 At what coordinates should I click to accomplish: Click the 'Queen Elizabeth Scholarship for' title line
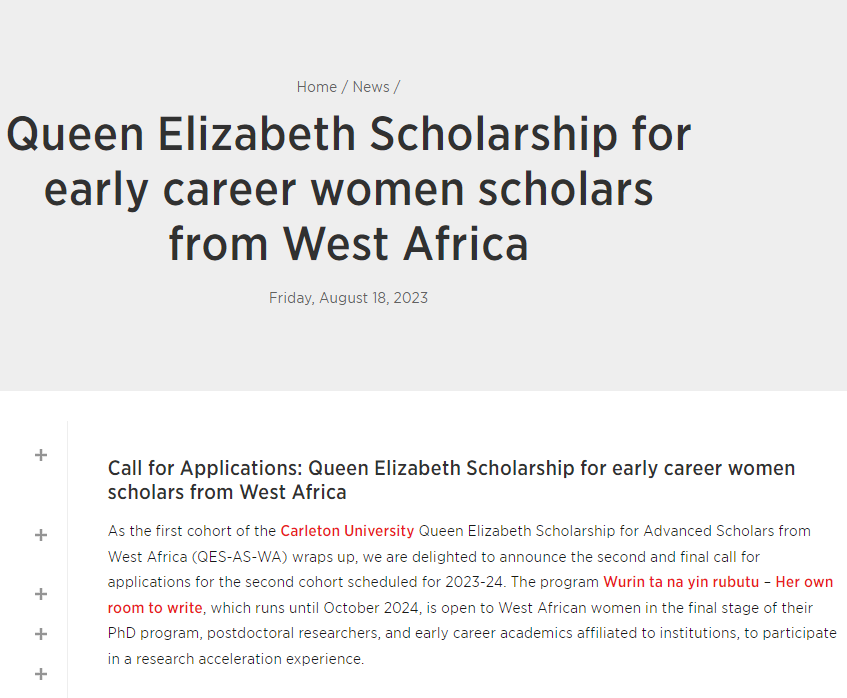[x=348, y=135]
